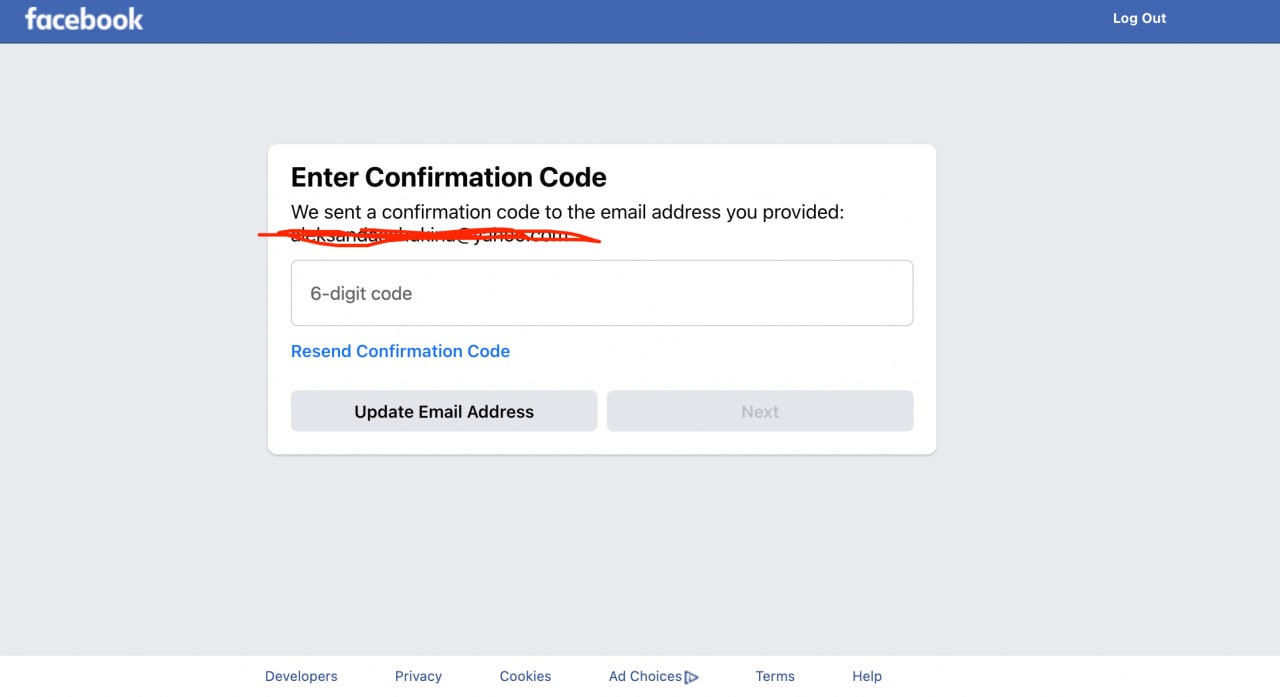Open the Cookies footer link
Screen dimensions: 1280x697
(x=525, y=676)
